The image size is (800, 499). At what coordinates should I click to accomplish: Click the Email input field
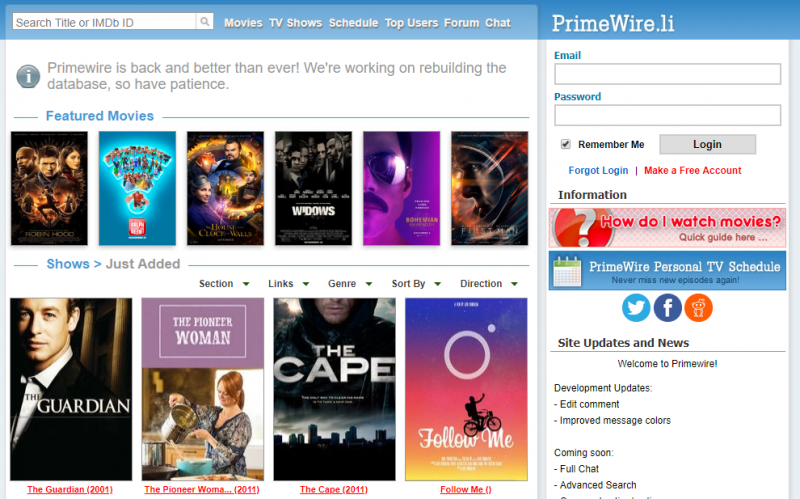click(667, 74)
